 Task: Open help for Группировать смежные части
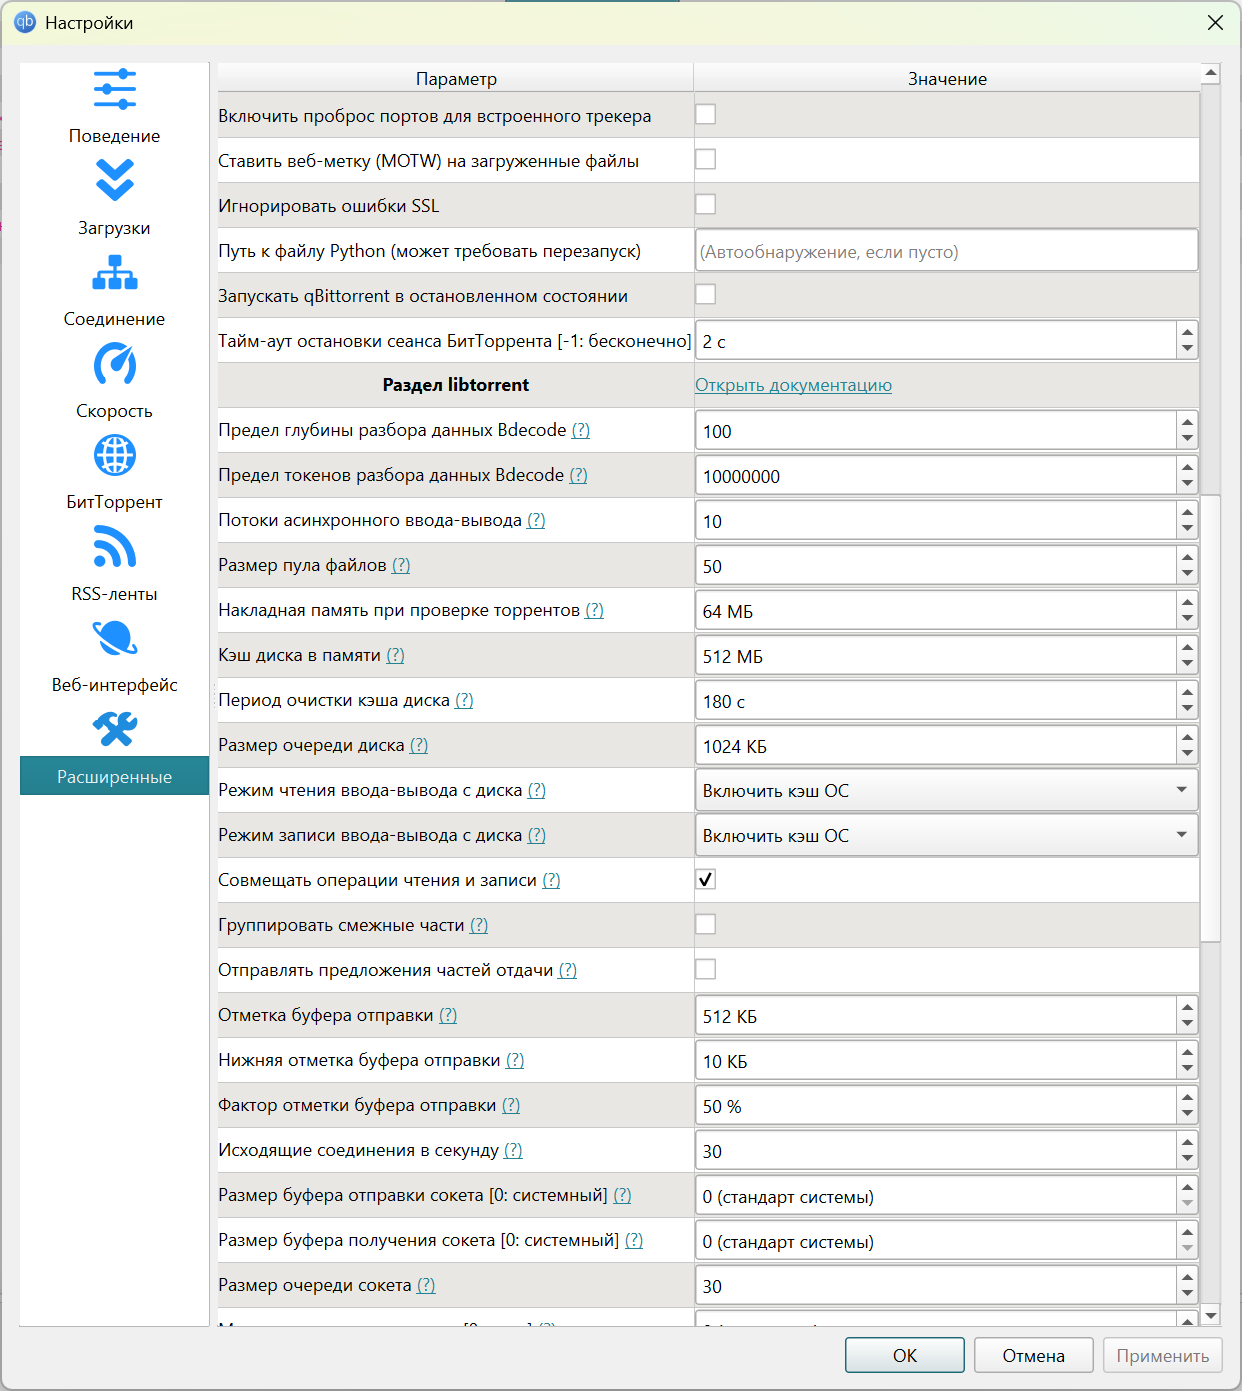coord(479,925)
